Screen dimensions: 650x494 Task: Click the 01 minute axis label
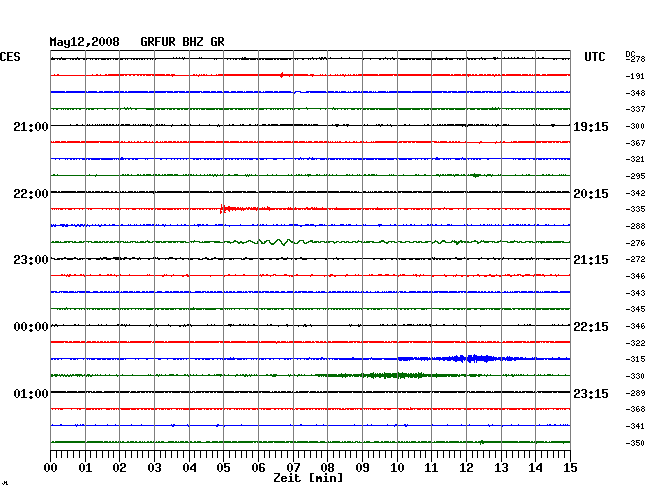pos(85,468)
